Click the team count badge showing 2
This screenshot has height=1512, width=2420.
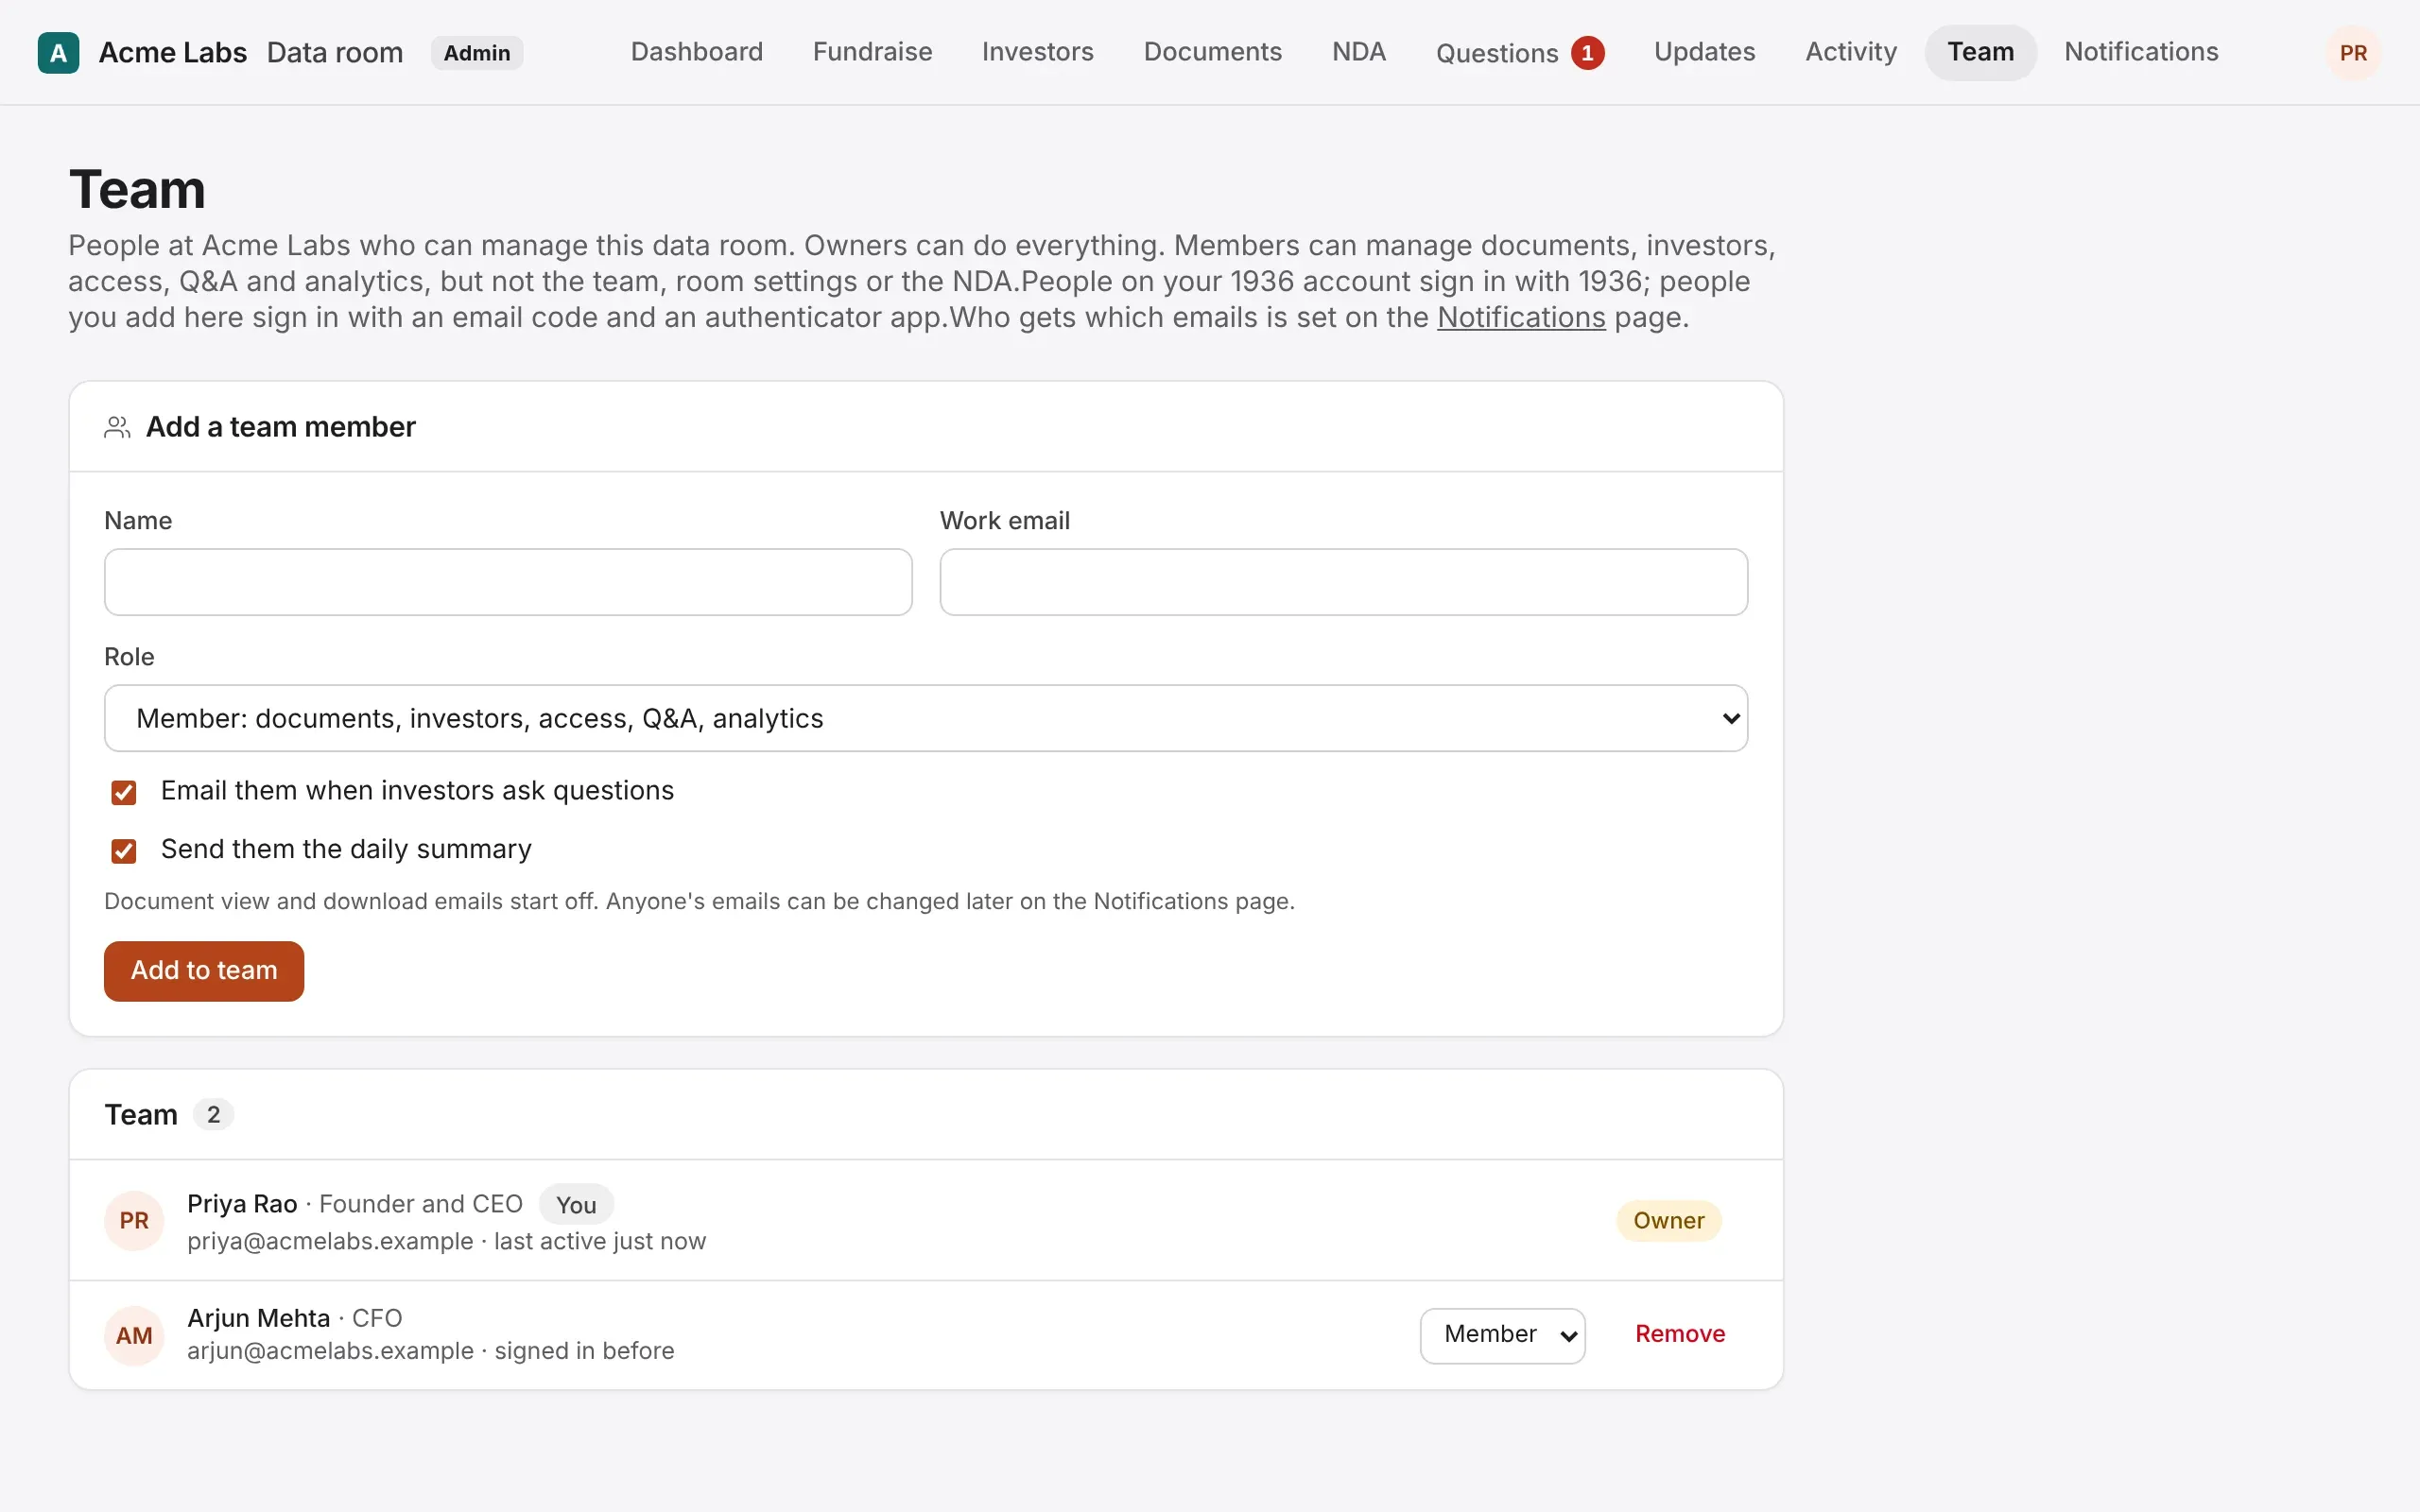(x=213, y=1114)
